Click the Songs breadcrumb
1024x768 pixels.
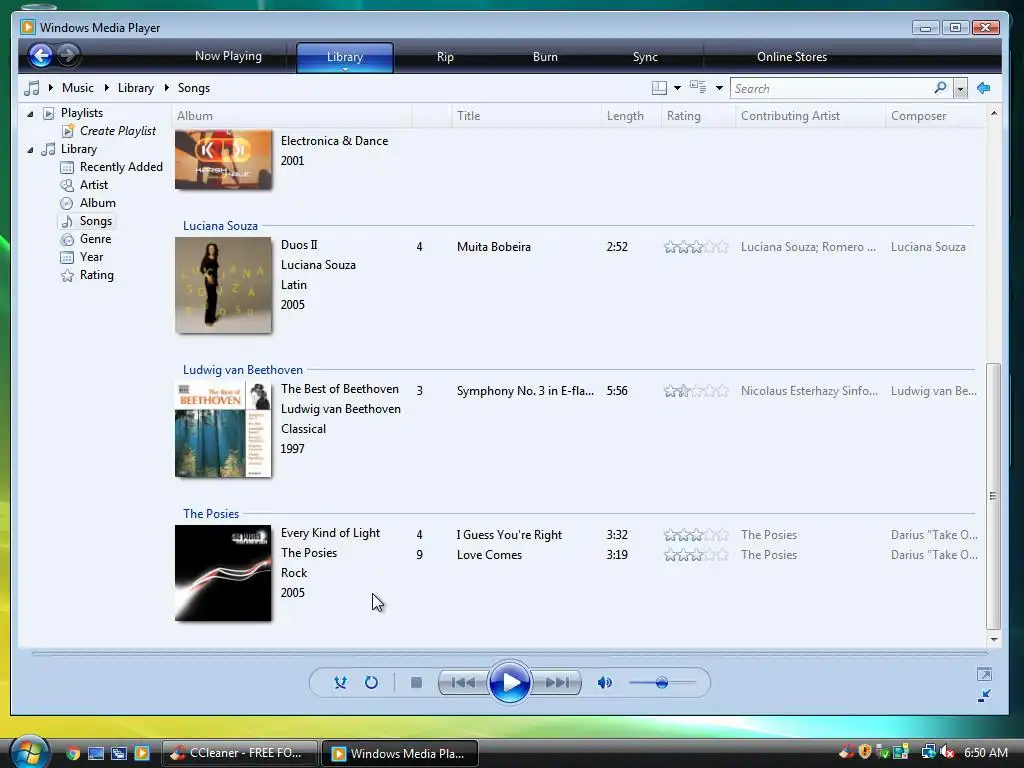click(x=194, y=88)
